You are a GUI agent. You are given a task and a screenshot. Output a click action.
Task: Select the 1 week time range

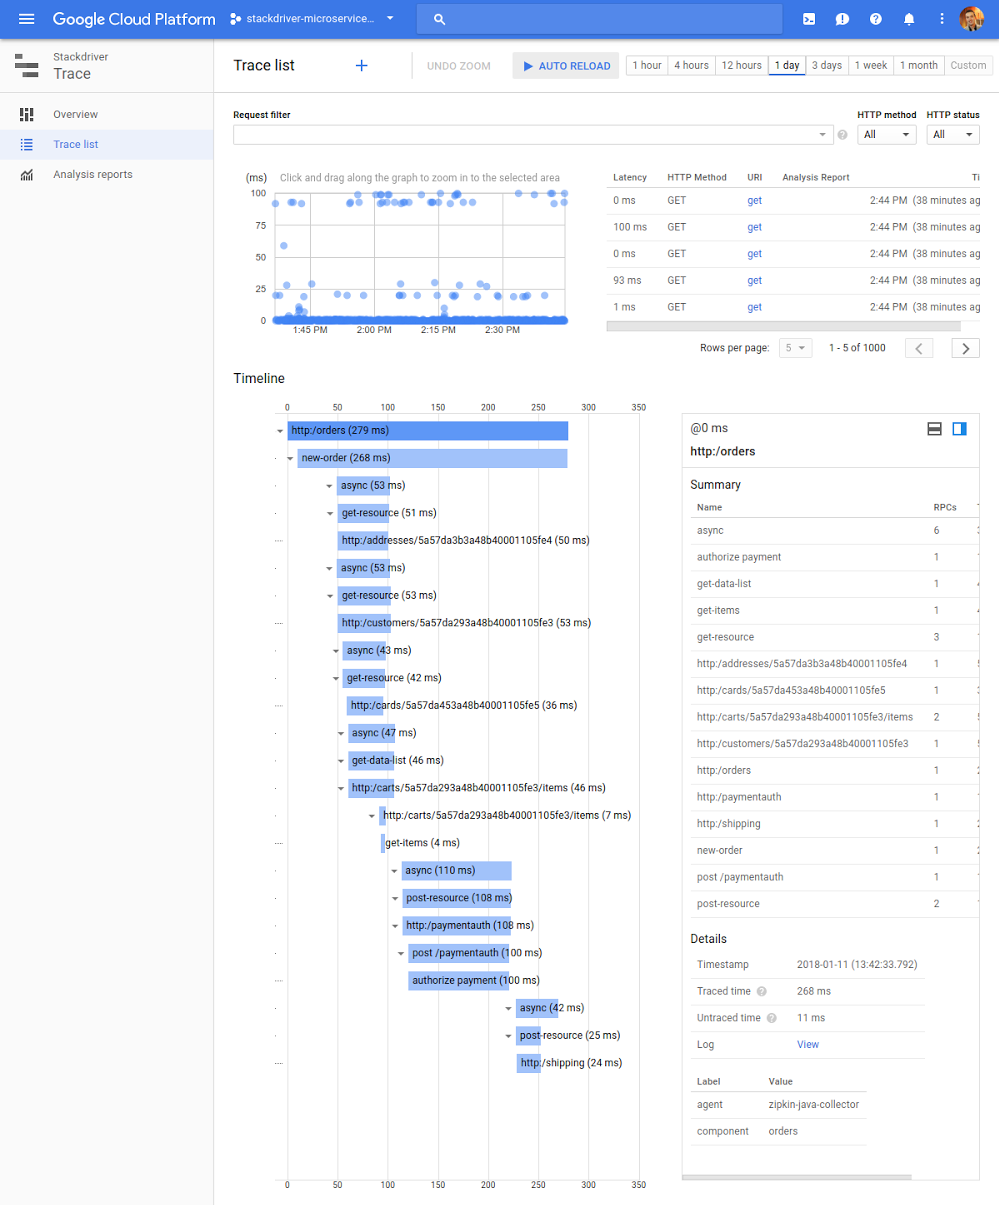click(870, 66)
